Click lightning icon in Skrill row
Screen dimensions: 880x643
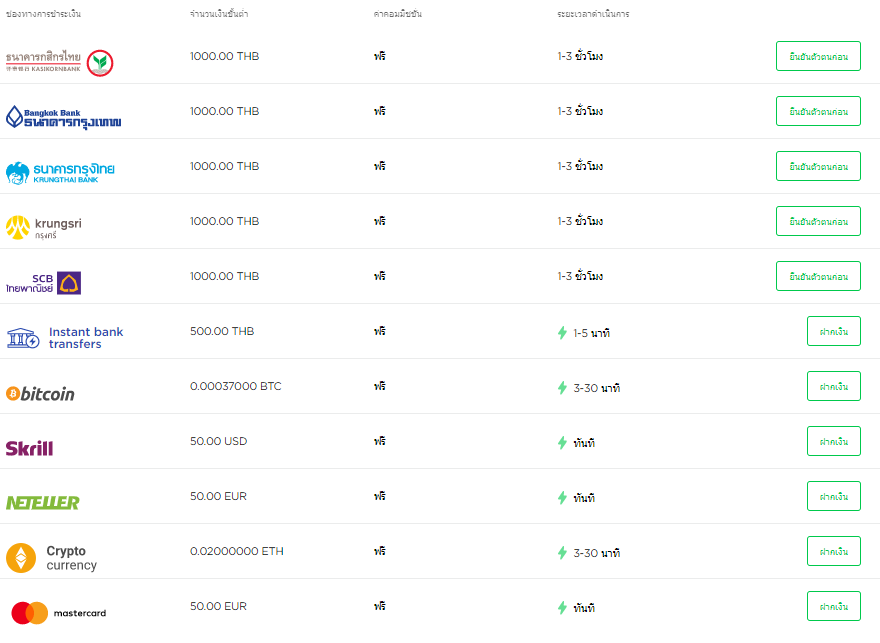click(x=562, y=443)
